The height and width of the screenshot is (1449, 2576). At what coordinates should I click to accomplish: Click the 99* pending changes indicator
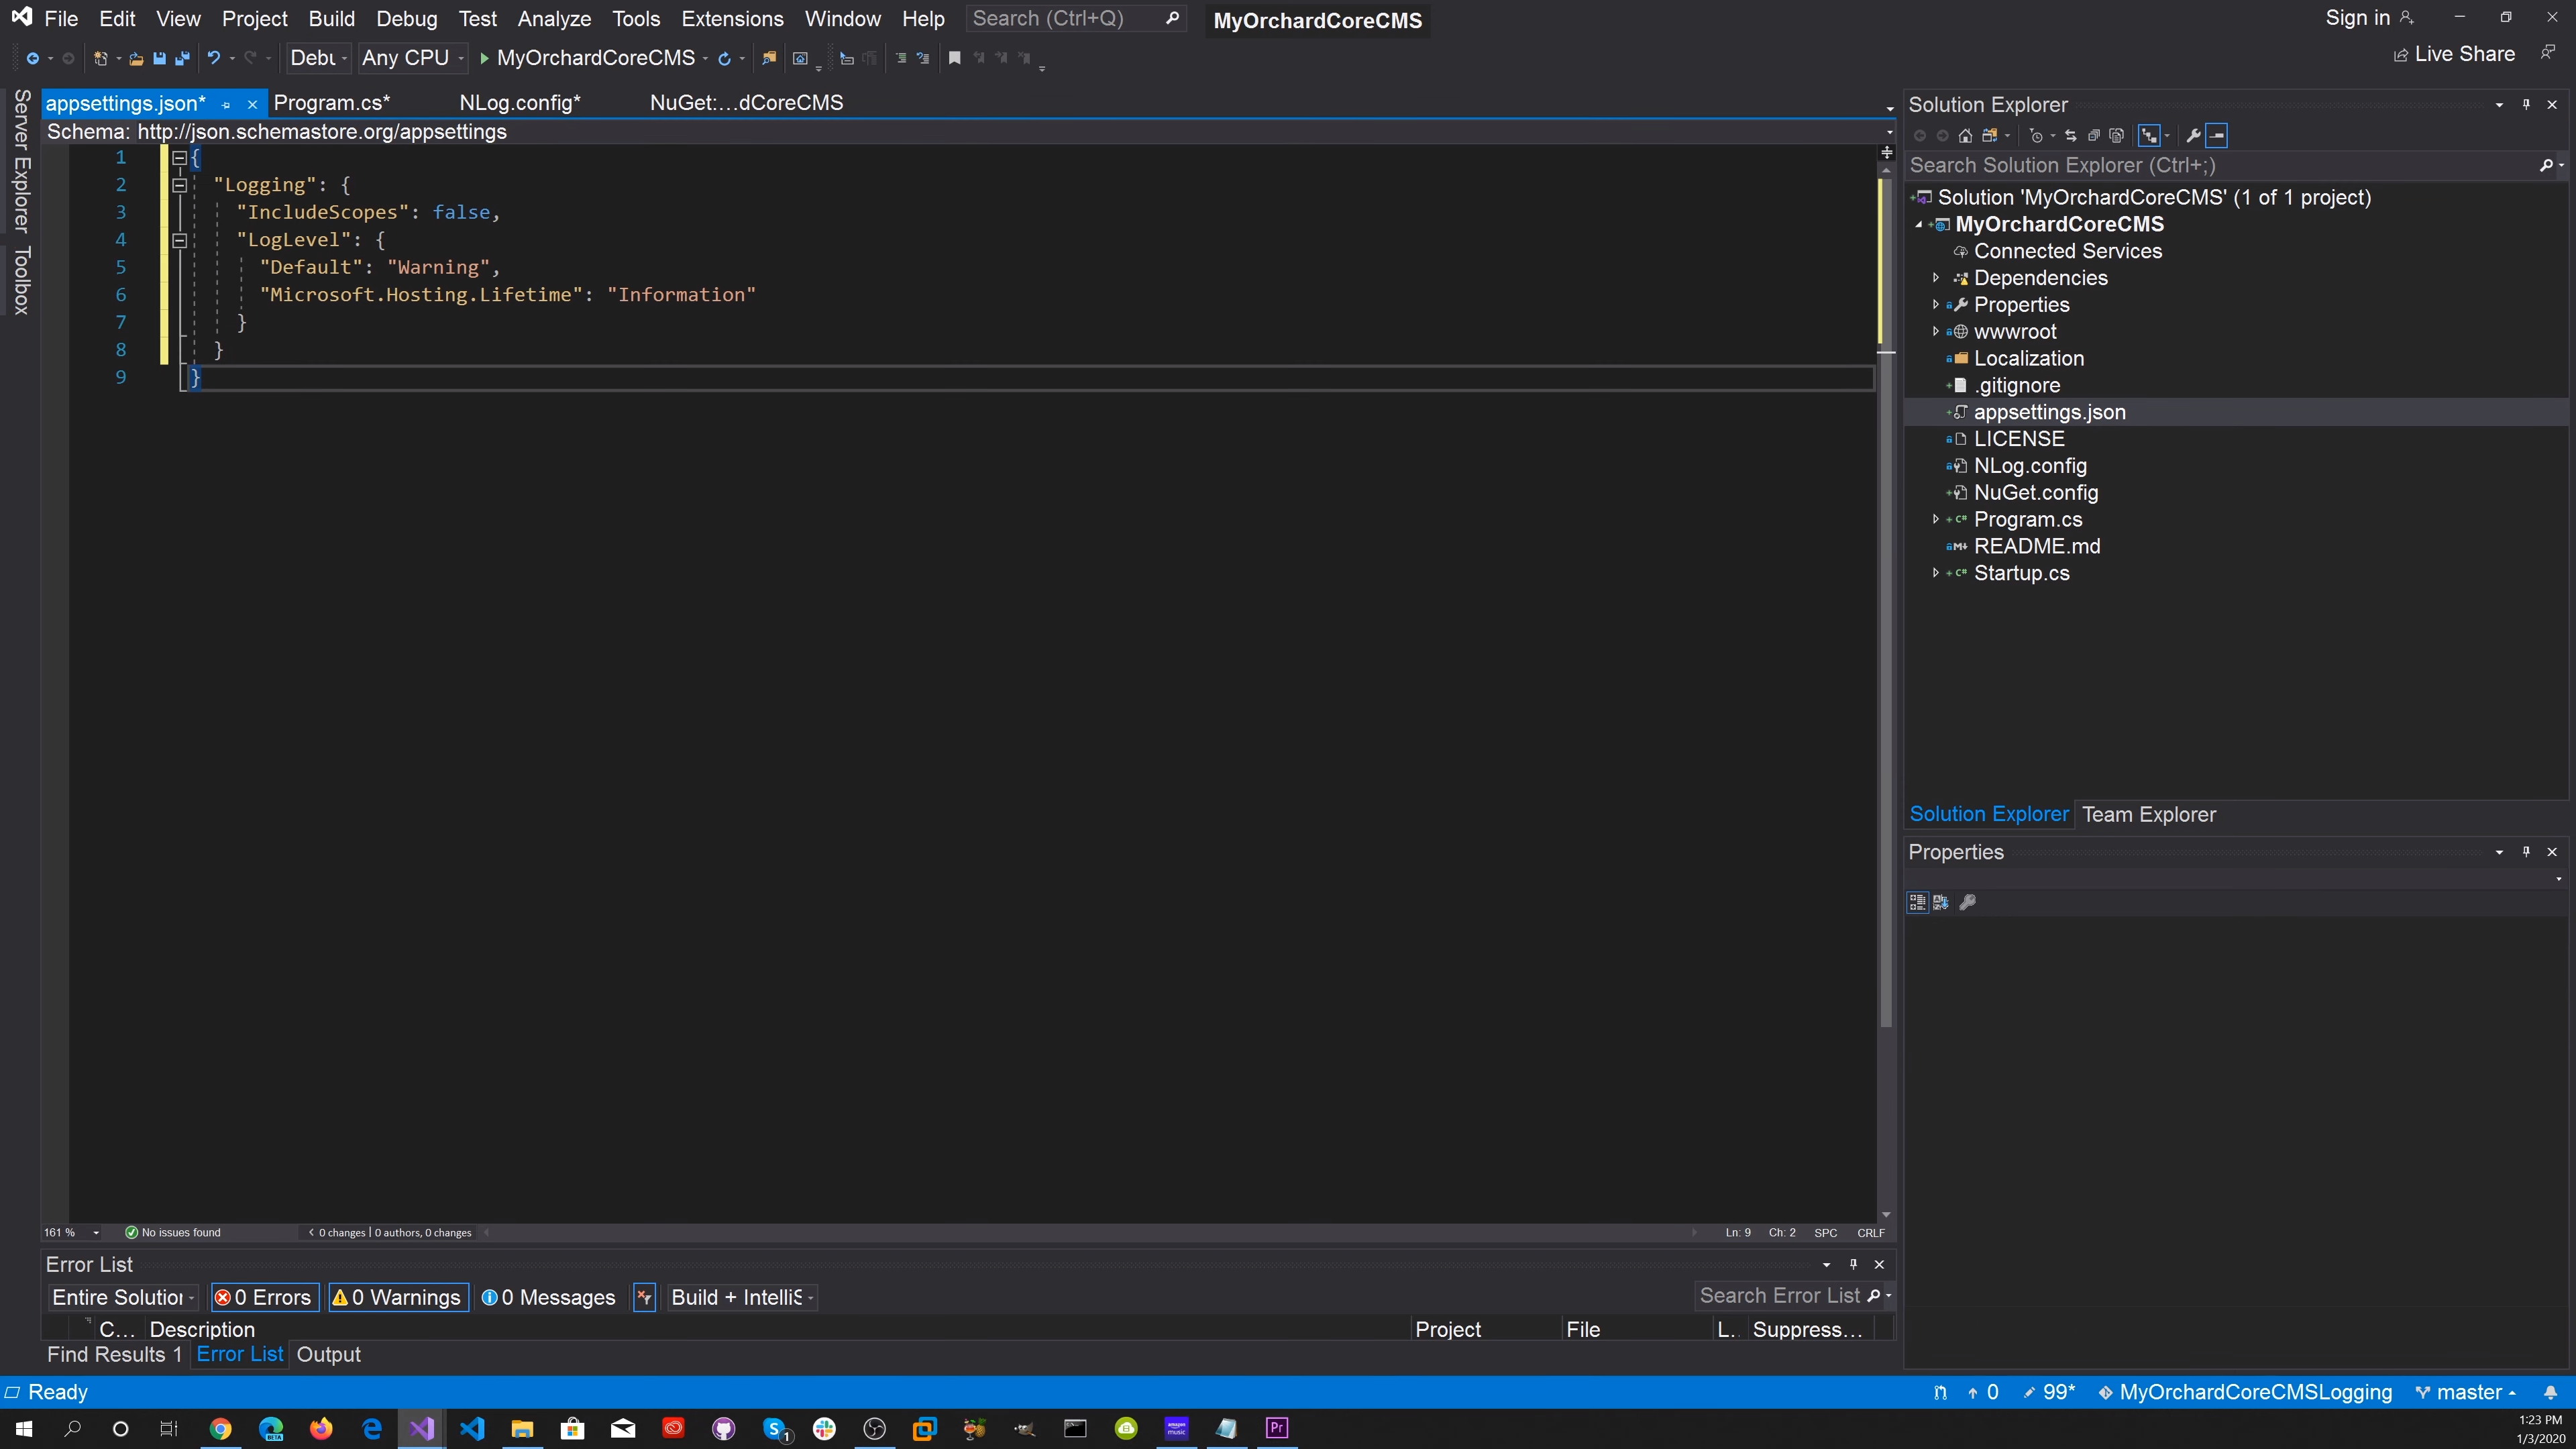point(2049,1392)
